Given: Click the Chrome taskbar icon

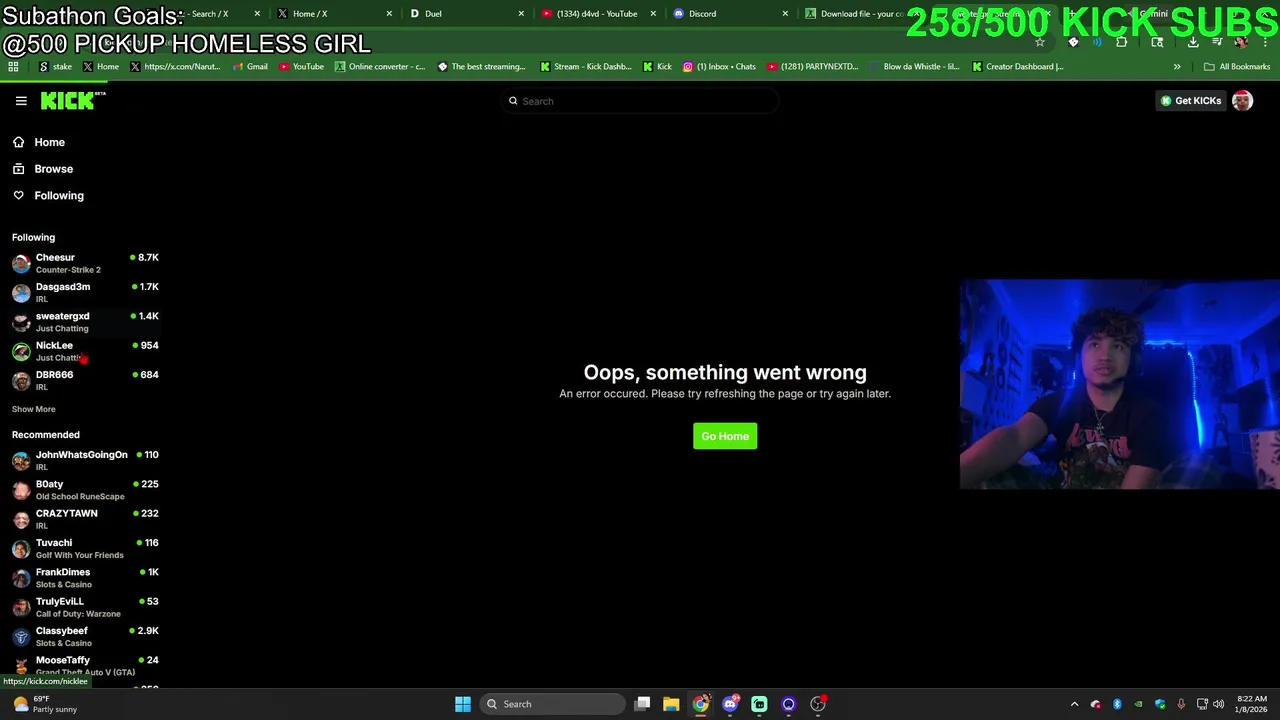Looking at the screenshot, I should (x=701, y=704).
